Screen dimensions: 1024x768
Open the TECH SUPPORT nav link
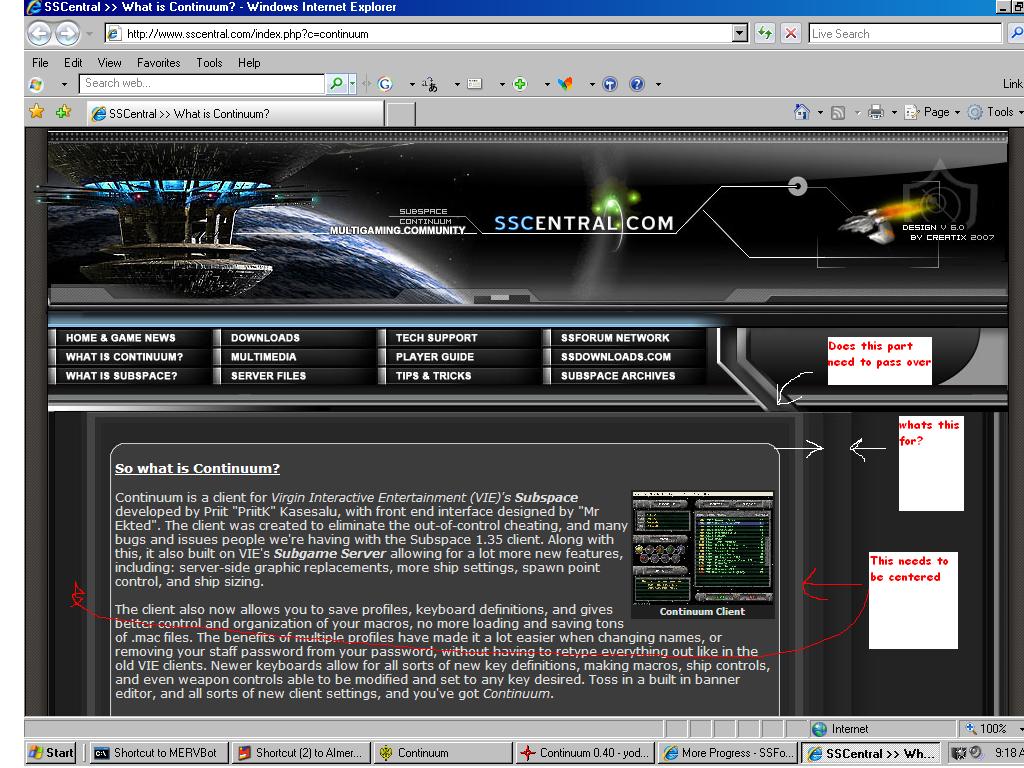(x=436, y=338)
